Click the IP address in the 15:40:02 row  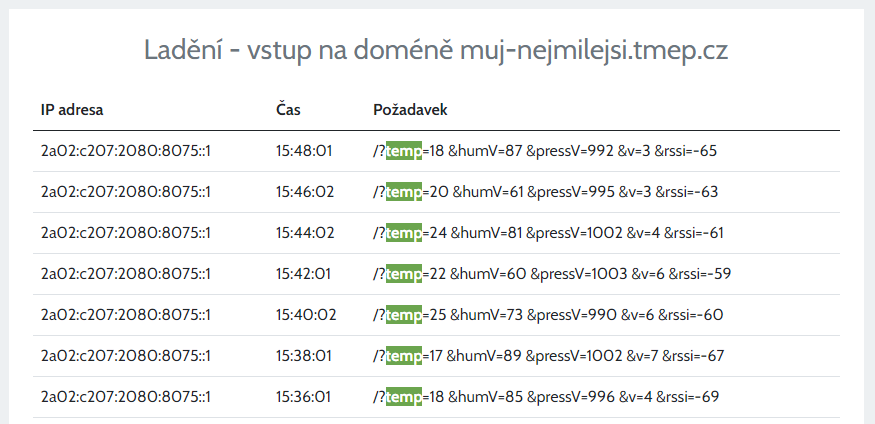(x=125, y=315)
